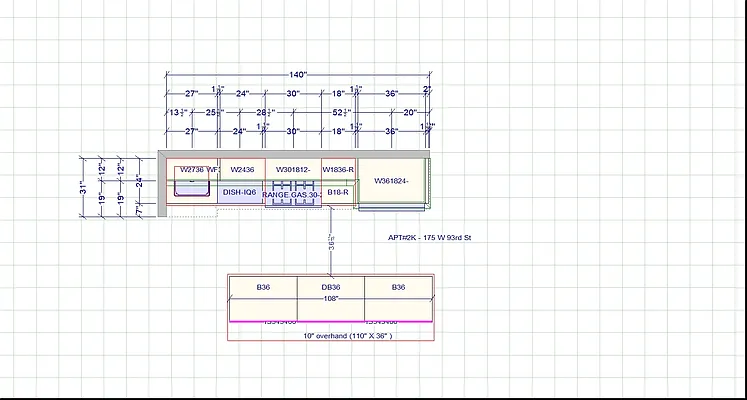Click the 140" overall dimension label

(x=298, y=75)
